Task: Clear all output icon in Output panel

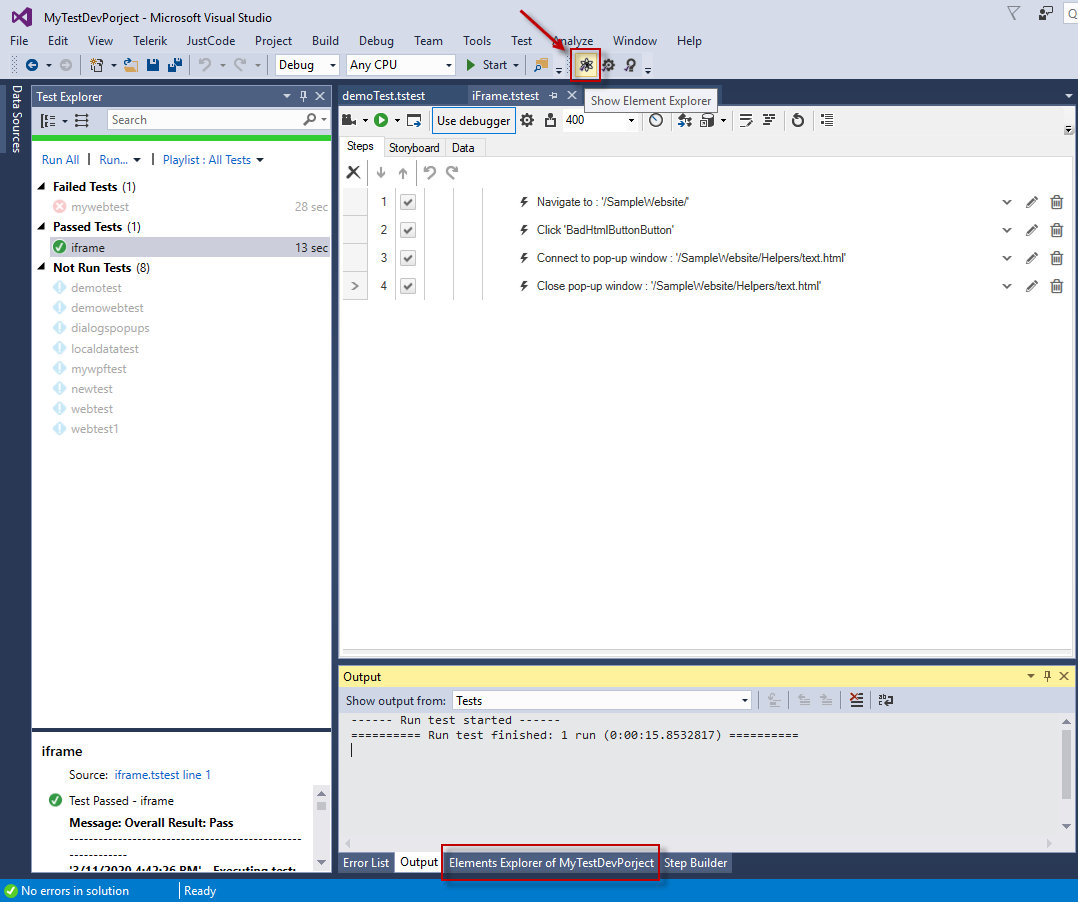Action: pos(856,700)
